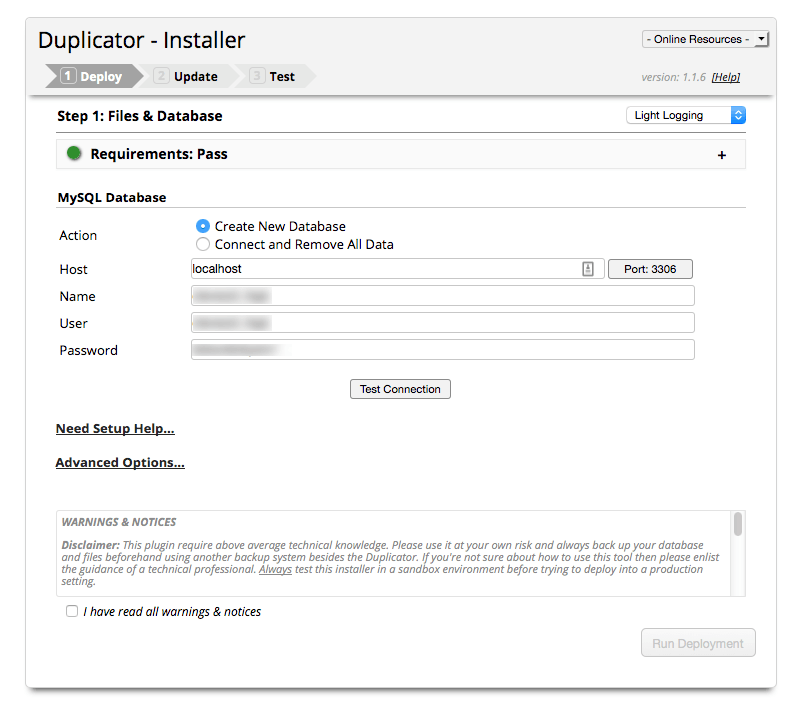Click the autofill icon in Host field

588,269
